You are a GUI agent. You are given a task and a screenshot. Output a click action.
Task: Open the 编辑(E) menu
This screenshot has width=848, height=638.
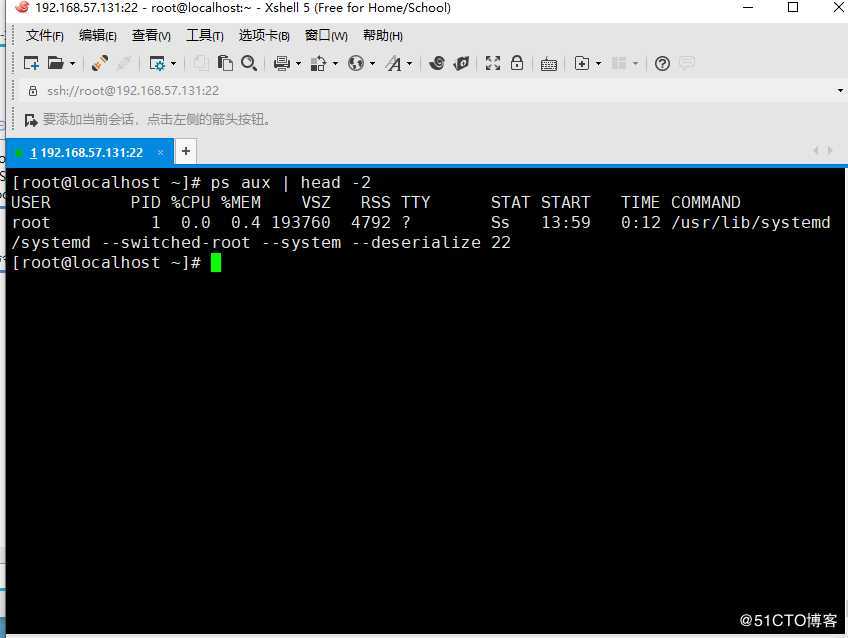click(97, 36)
